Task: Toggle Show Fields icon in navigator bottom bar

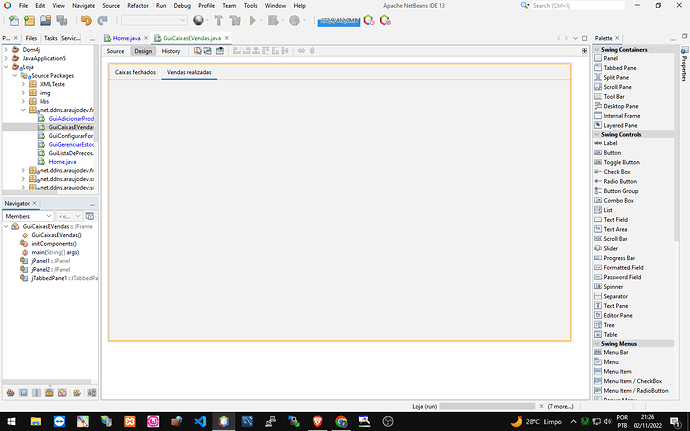Action: click(24, 393)
